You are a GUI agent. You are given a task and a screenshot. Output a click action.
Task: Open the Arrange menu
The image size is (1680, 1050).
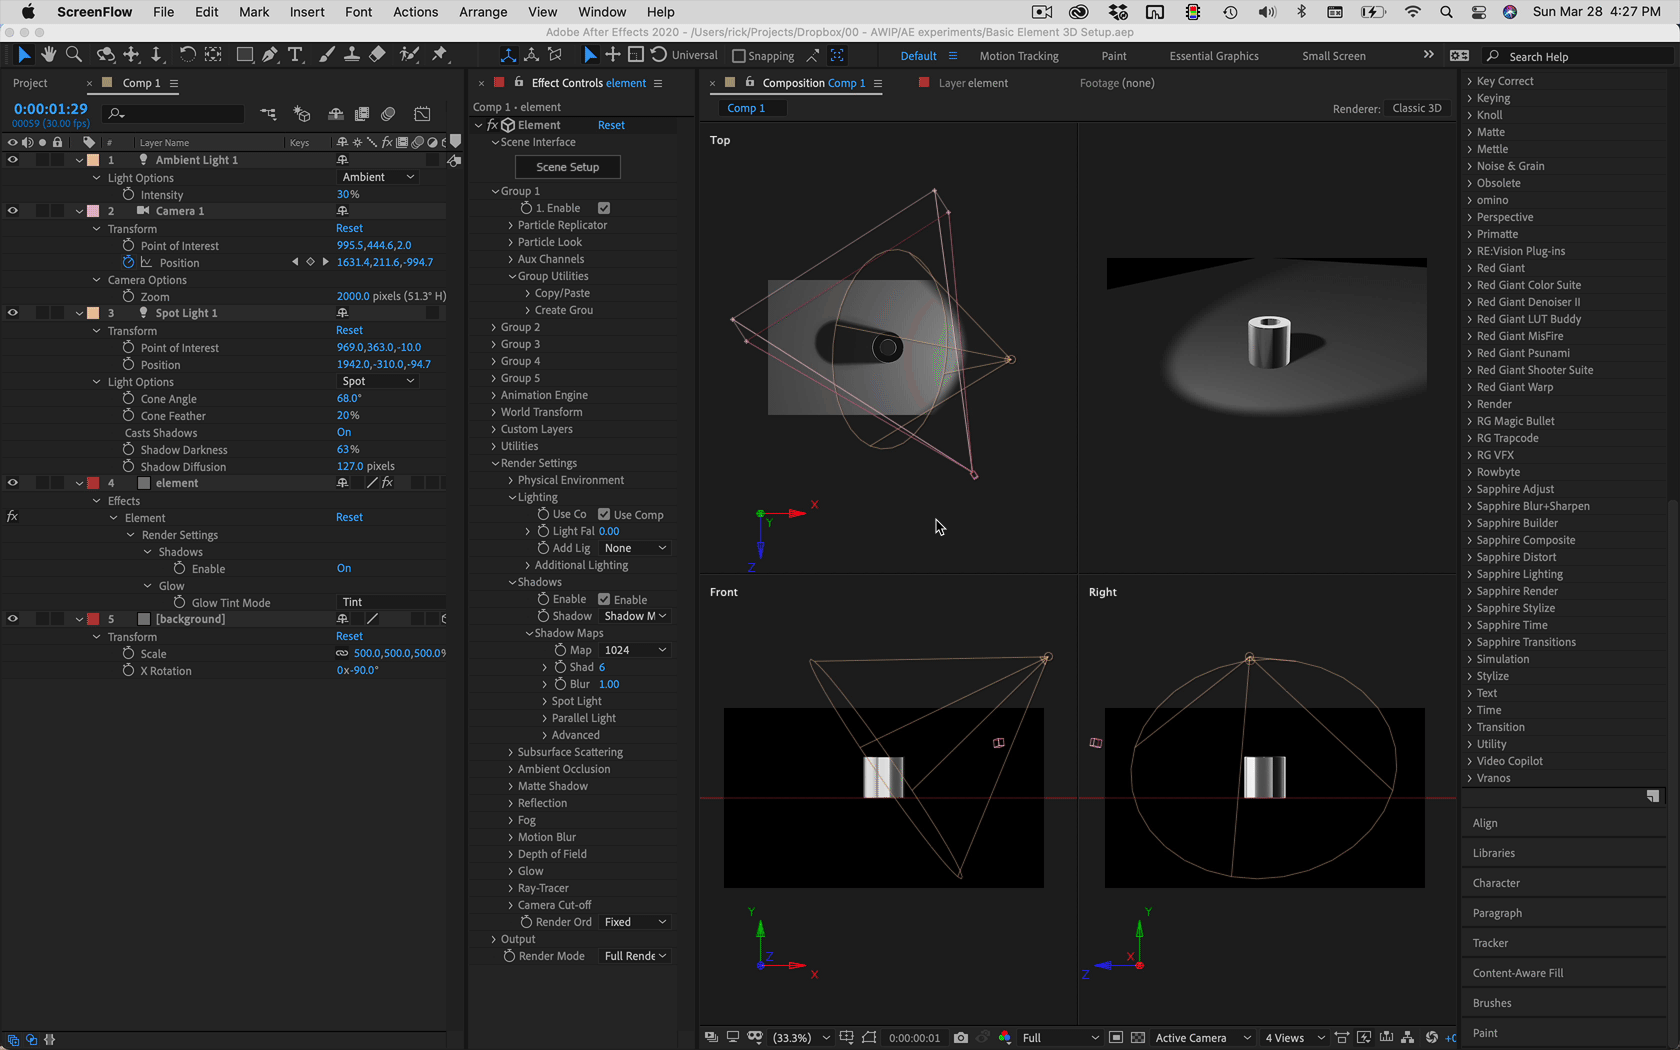click(x=483, y=12)
